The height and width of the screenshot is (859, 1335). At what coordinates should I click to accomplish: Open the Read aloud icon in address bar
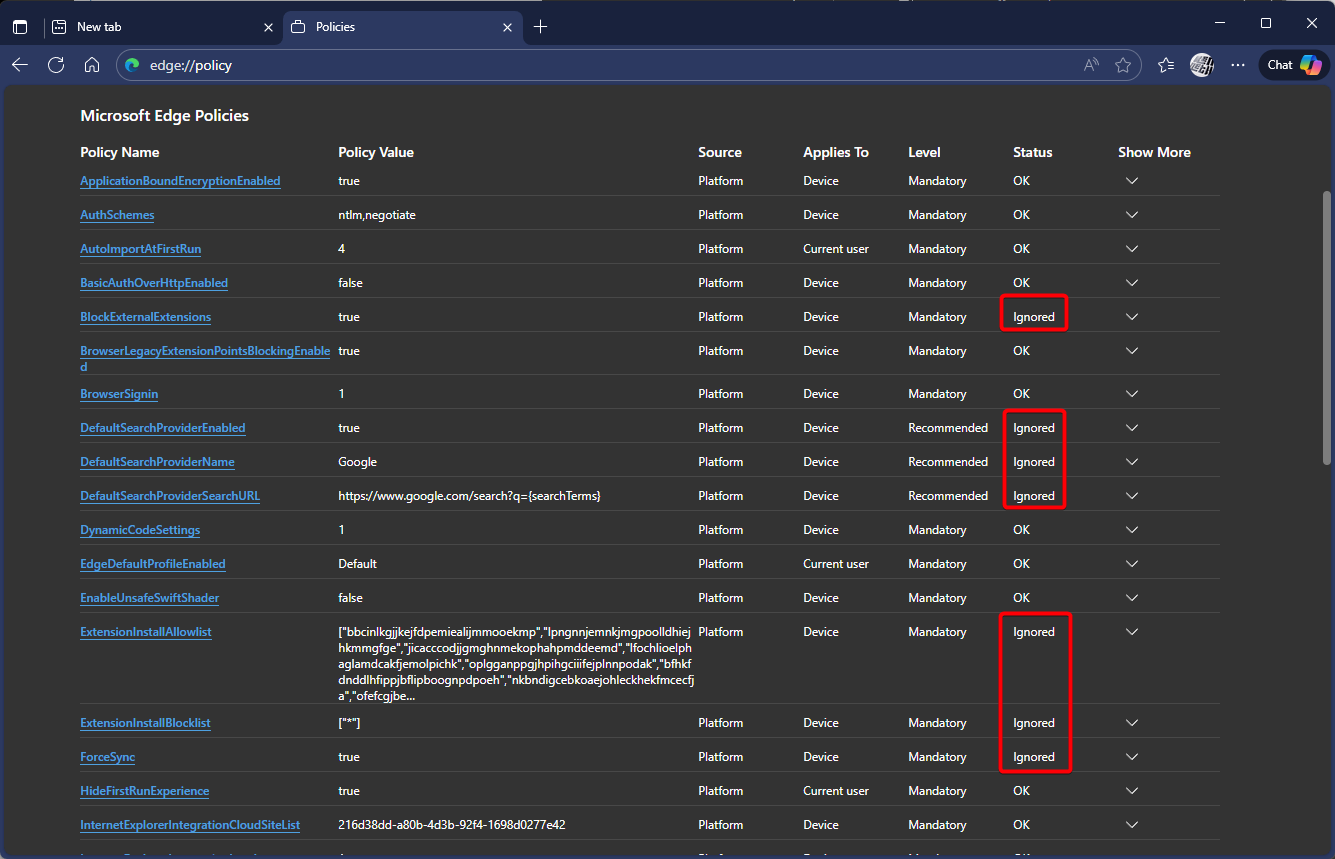tap(1091, 65)
